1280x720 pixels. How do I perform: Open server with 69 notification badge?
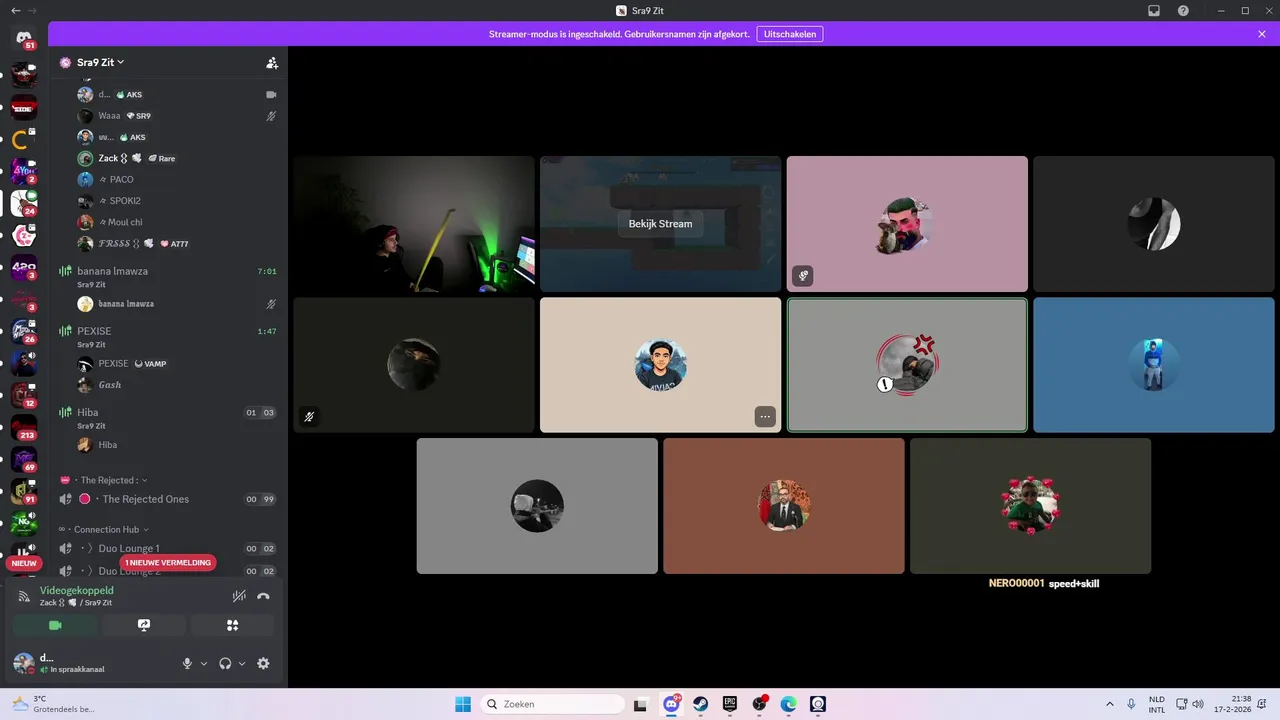point(24,459)
